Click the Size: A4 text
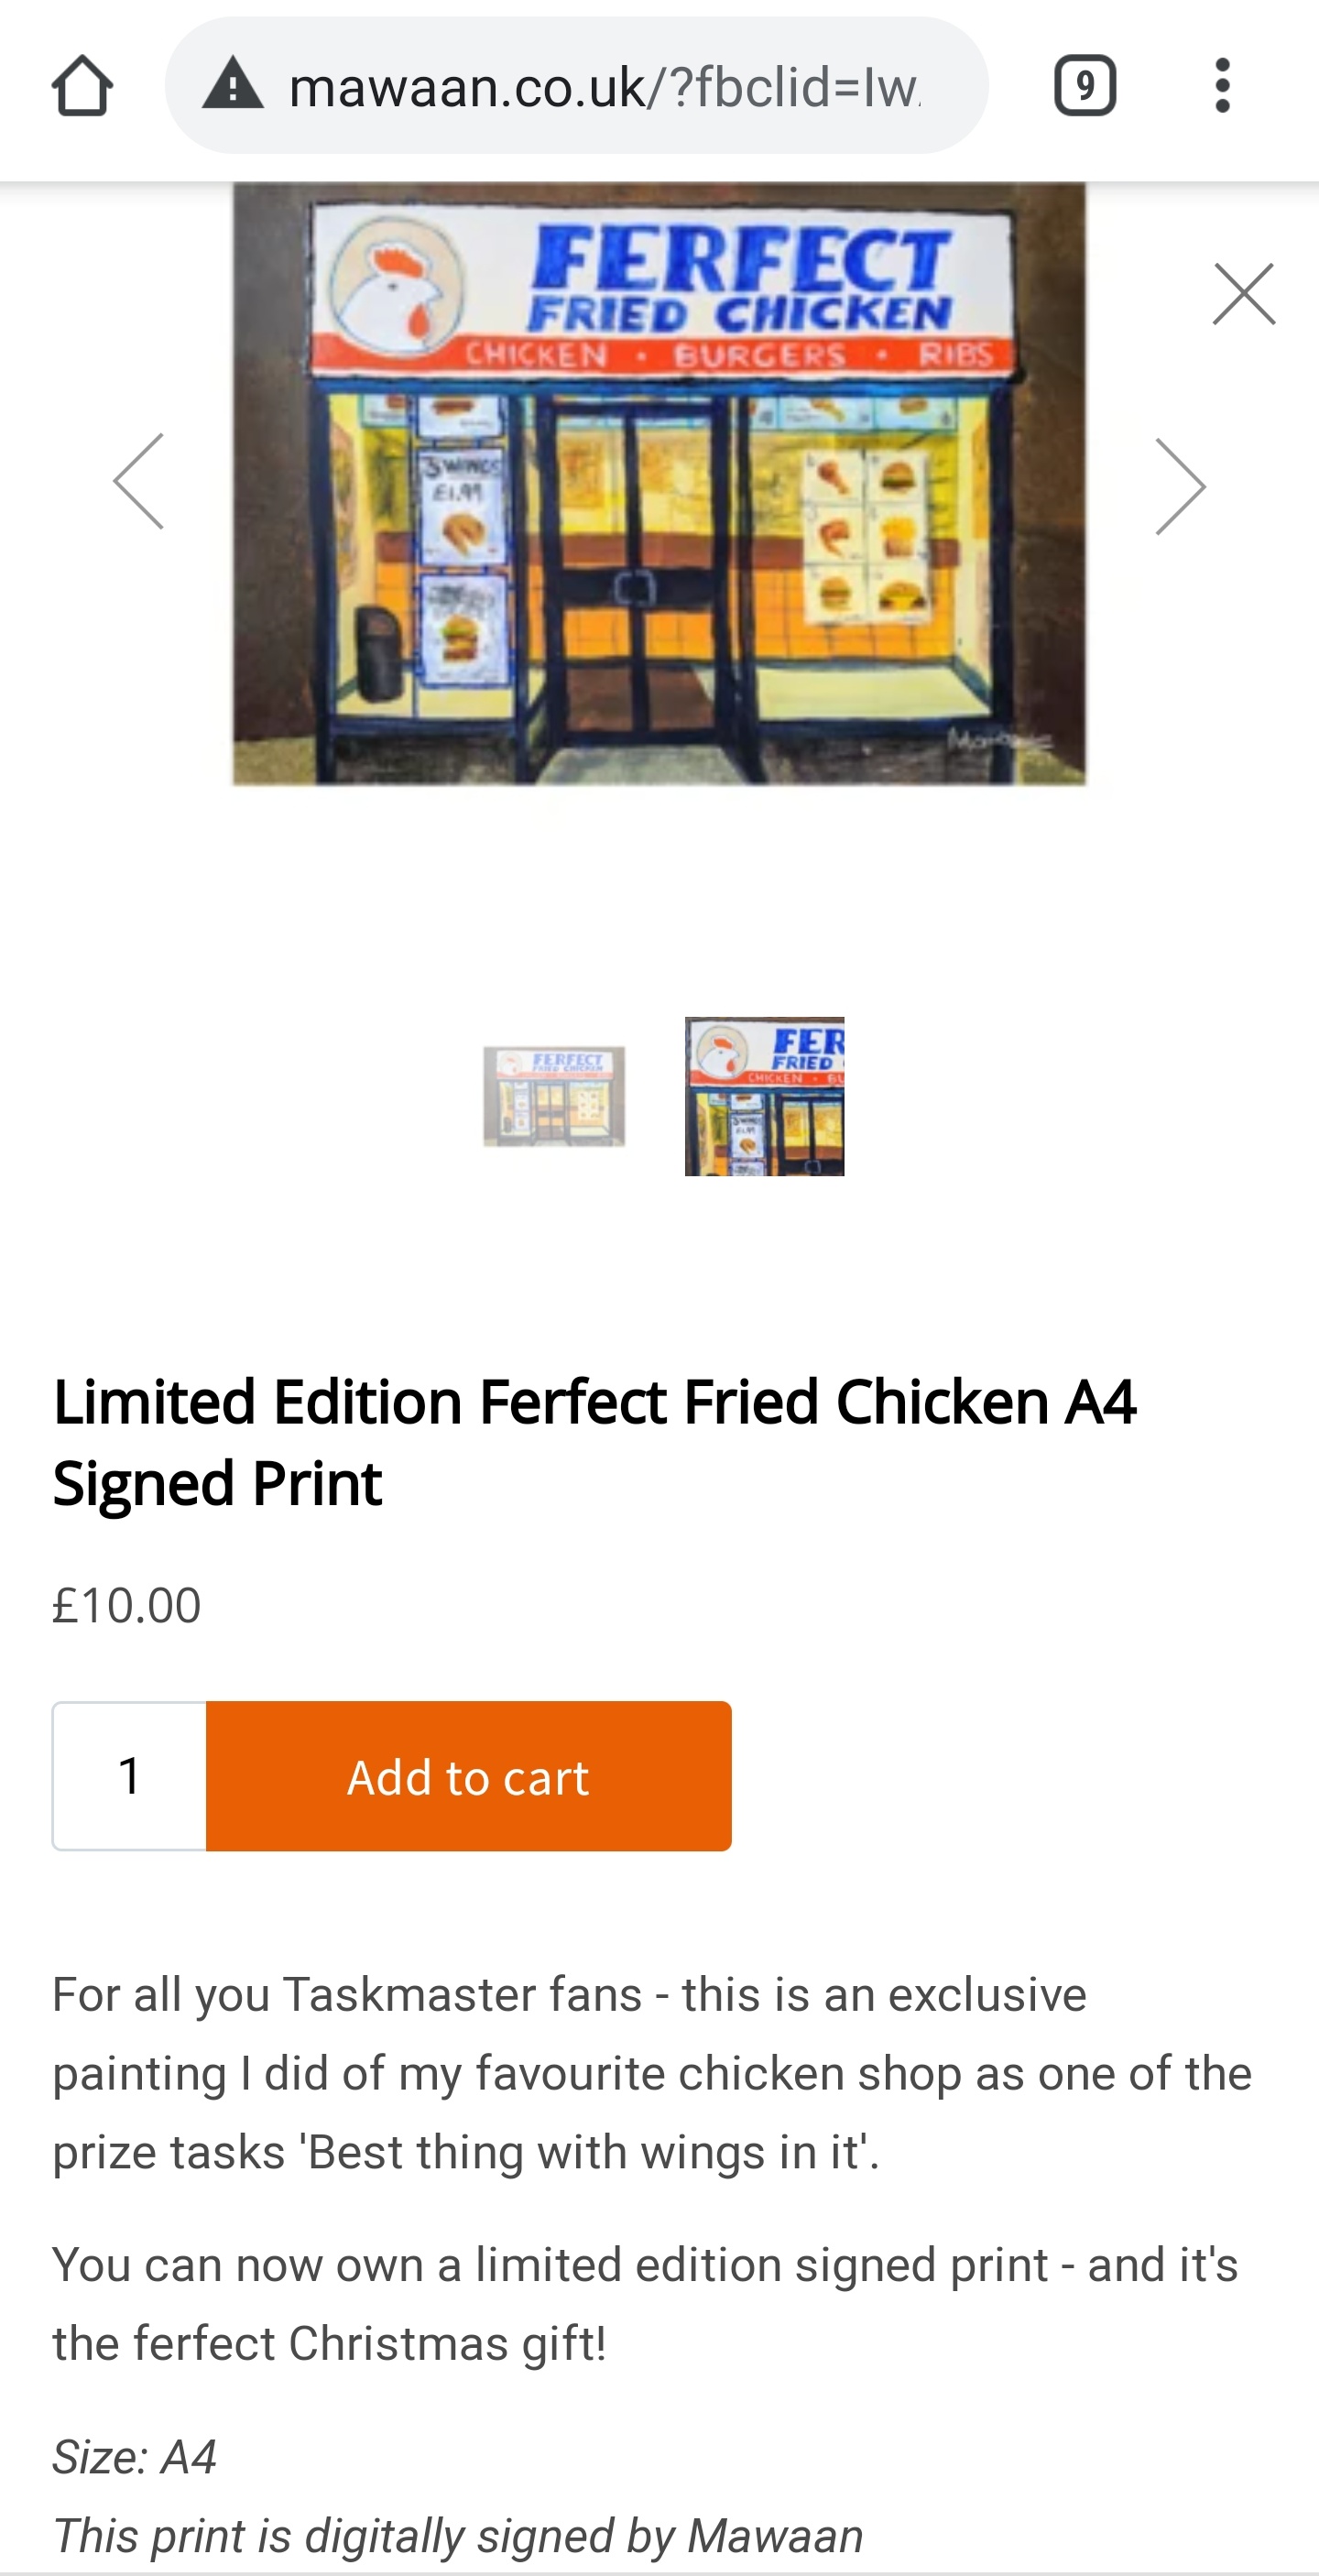 pyautogui.click(x=134, y=2457)
